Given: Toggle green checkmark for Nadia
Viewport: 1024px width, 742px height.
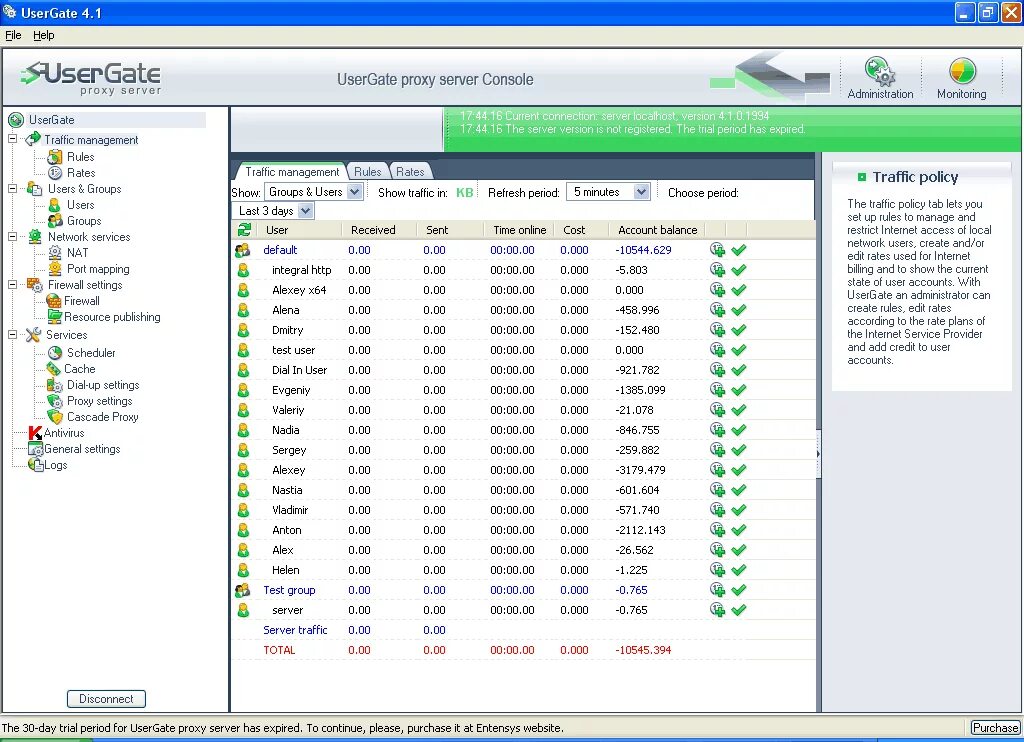Looking at the screenshot, I should point(739,430).
